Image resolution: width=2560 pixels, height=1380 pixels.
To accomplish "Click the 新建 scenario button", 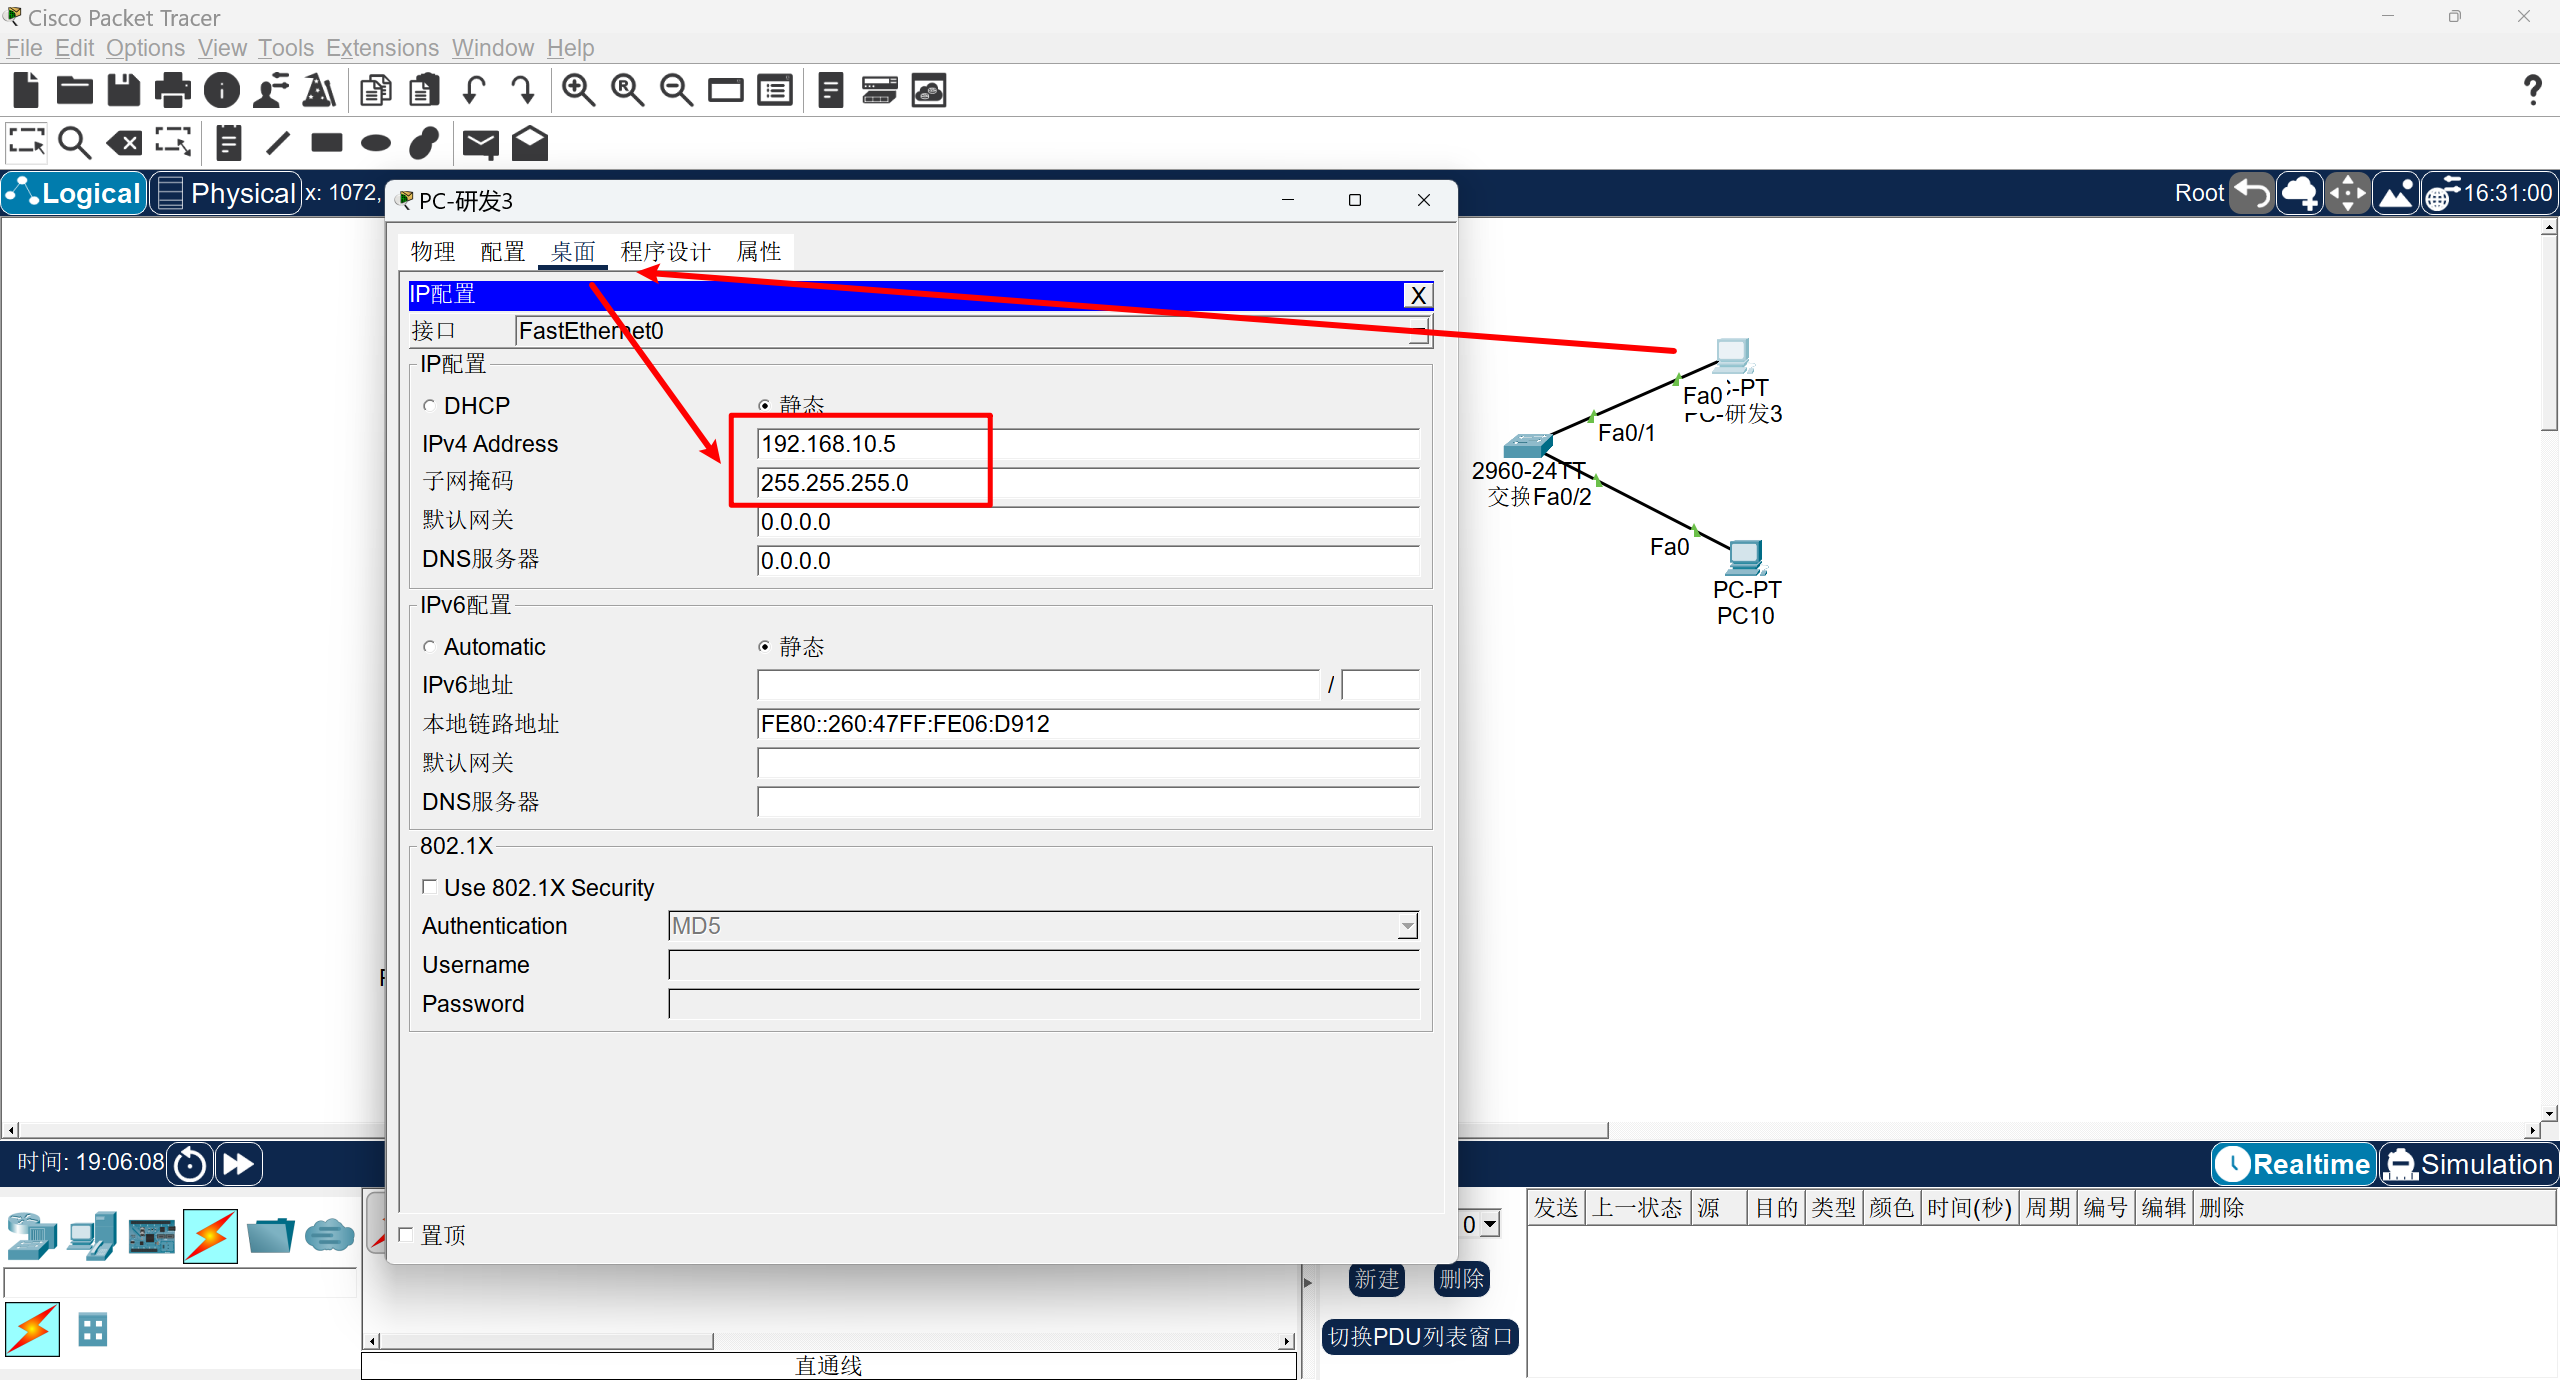I will (1377, 1280).
